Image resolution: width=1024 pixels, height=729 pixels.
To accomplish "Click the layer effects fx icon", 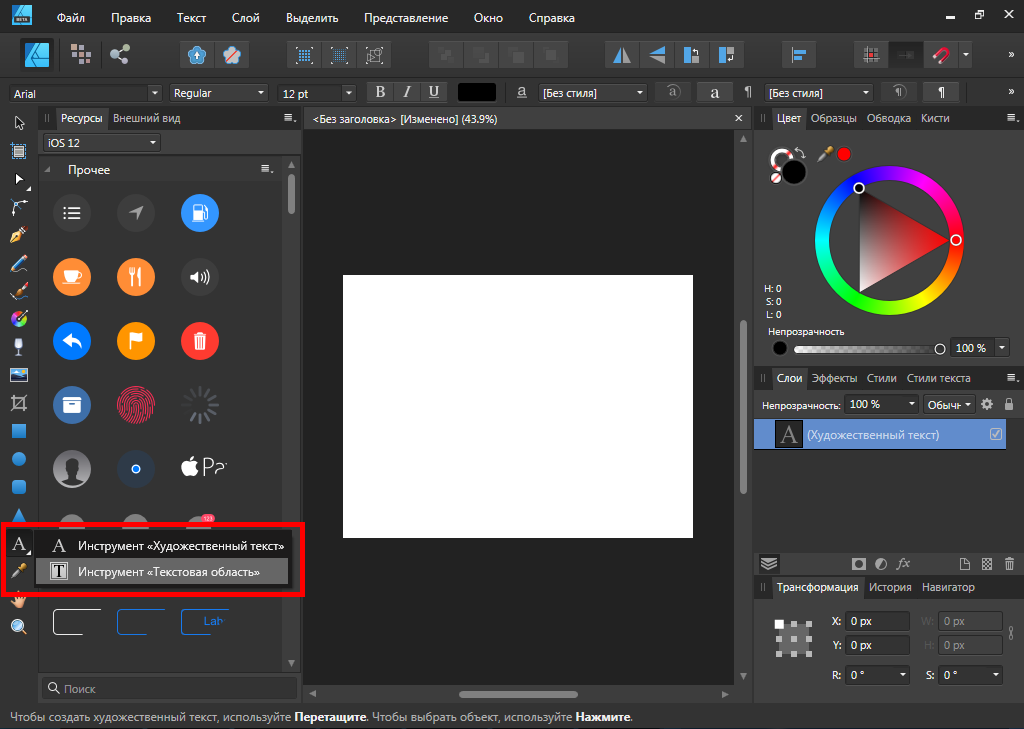I will [x=903, y=563].
